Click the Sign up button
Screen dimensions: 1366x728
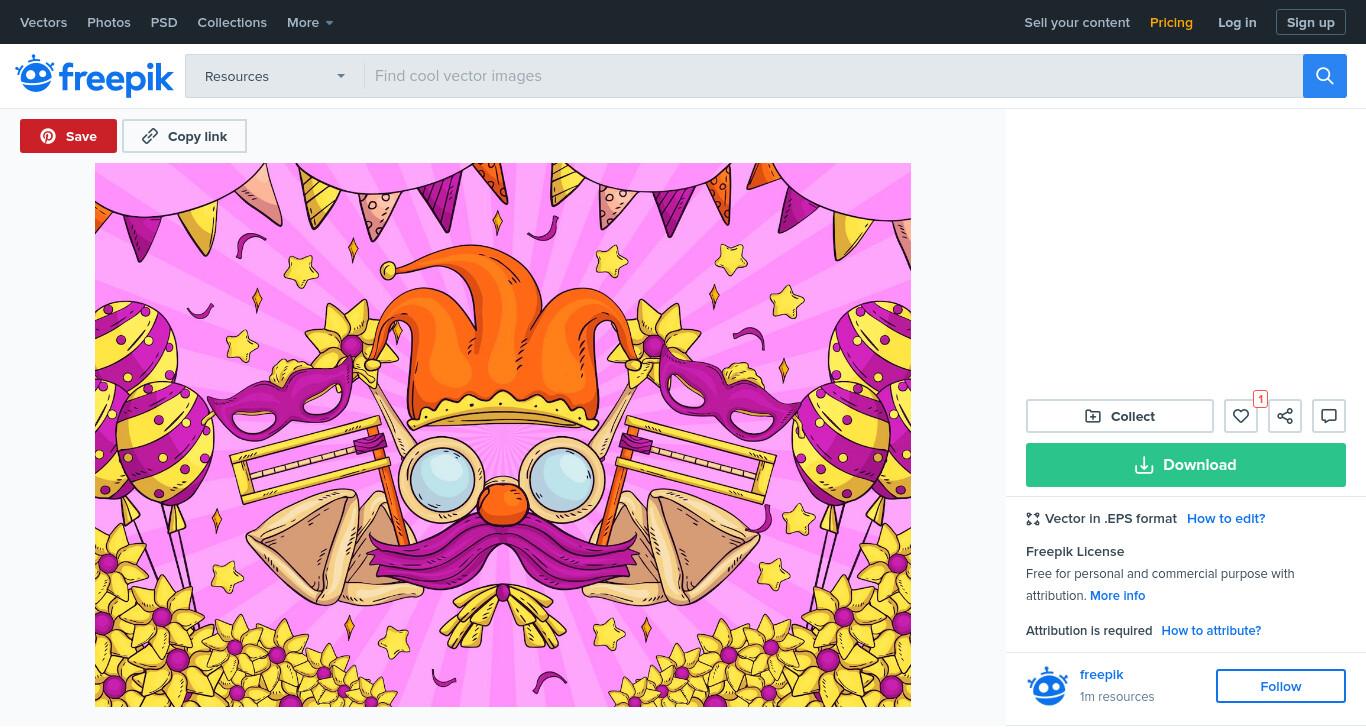coord(1310,22)
